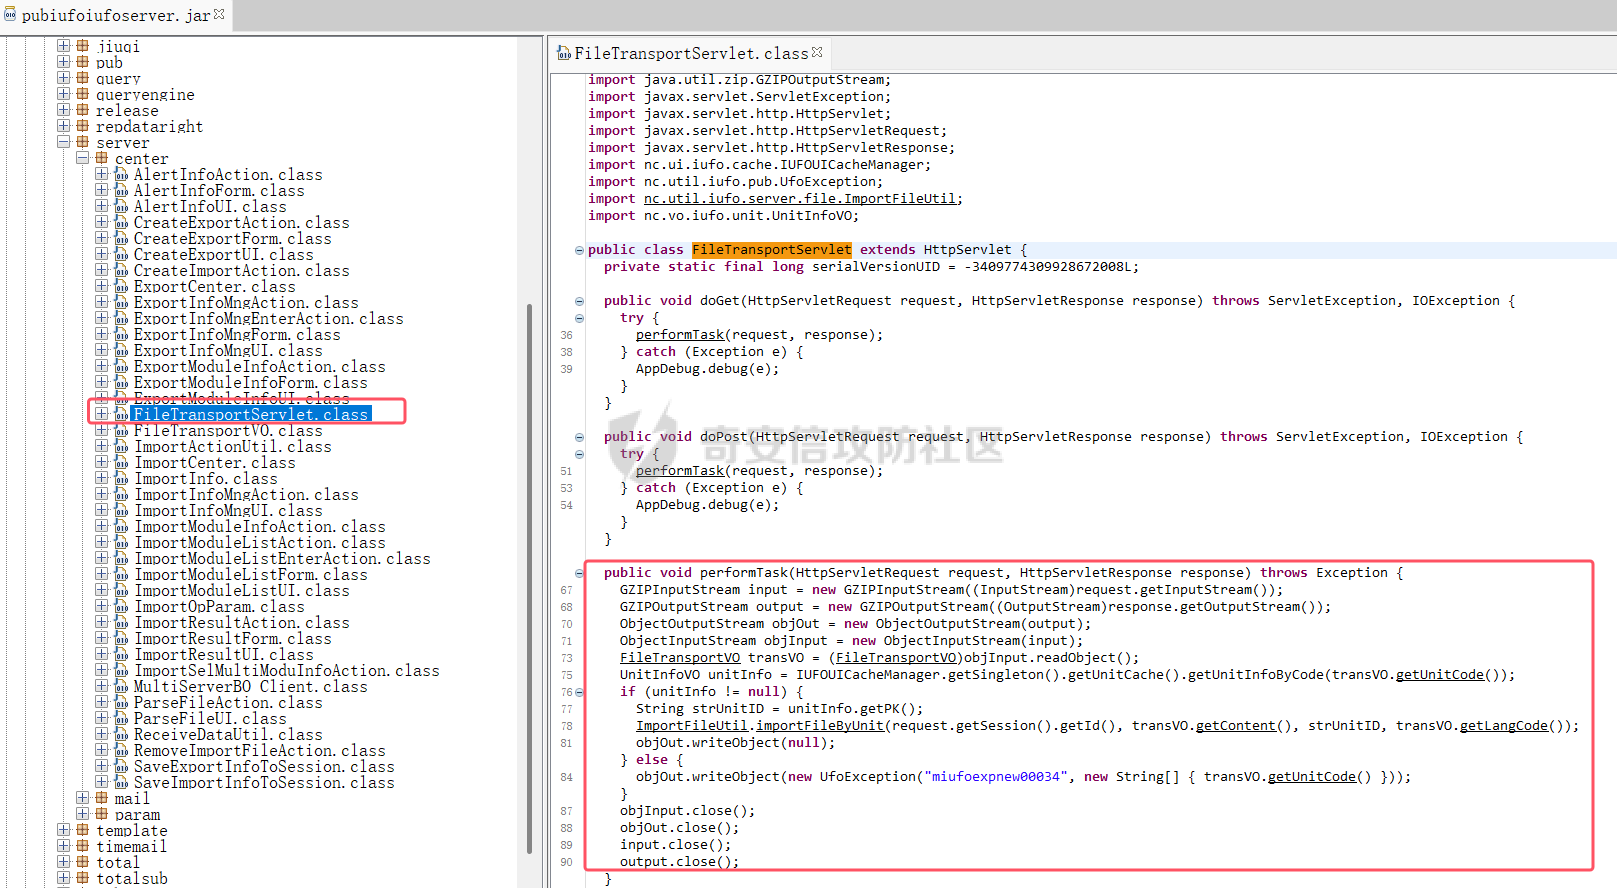
Task: Expand the queryengine package node
Action: click(x=63, y=94)
